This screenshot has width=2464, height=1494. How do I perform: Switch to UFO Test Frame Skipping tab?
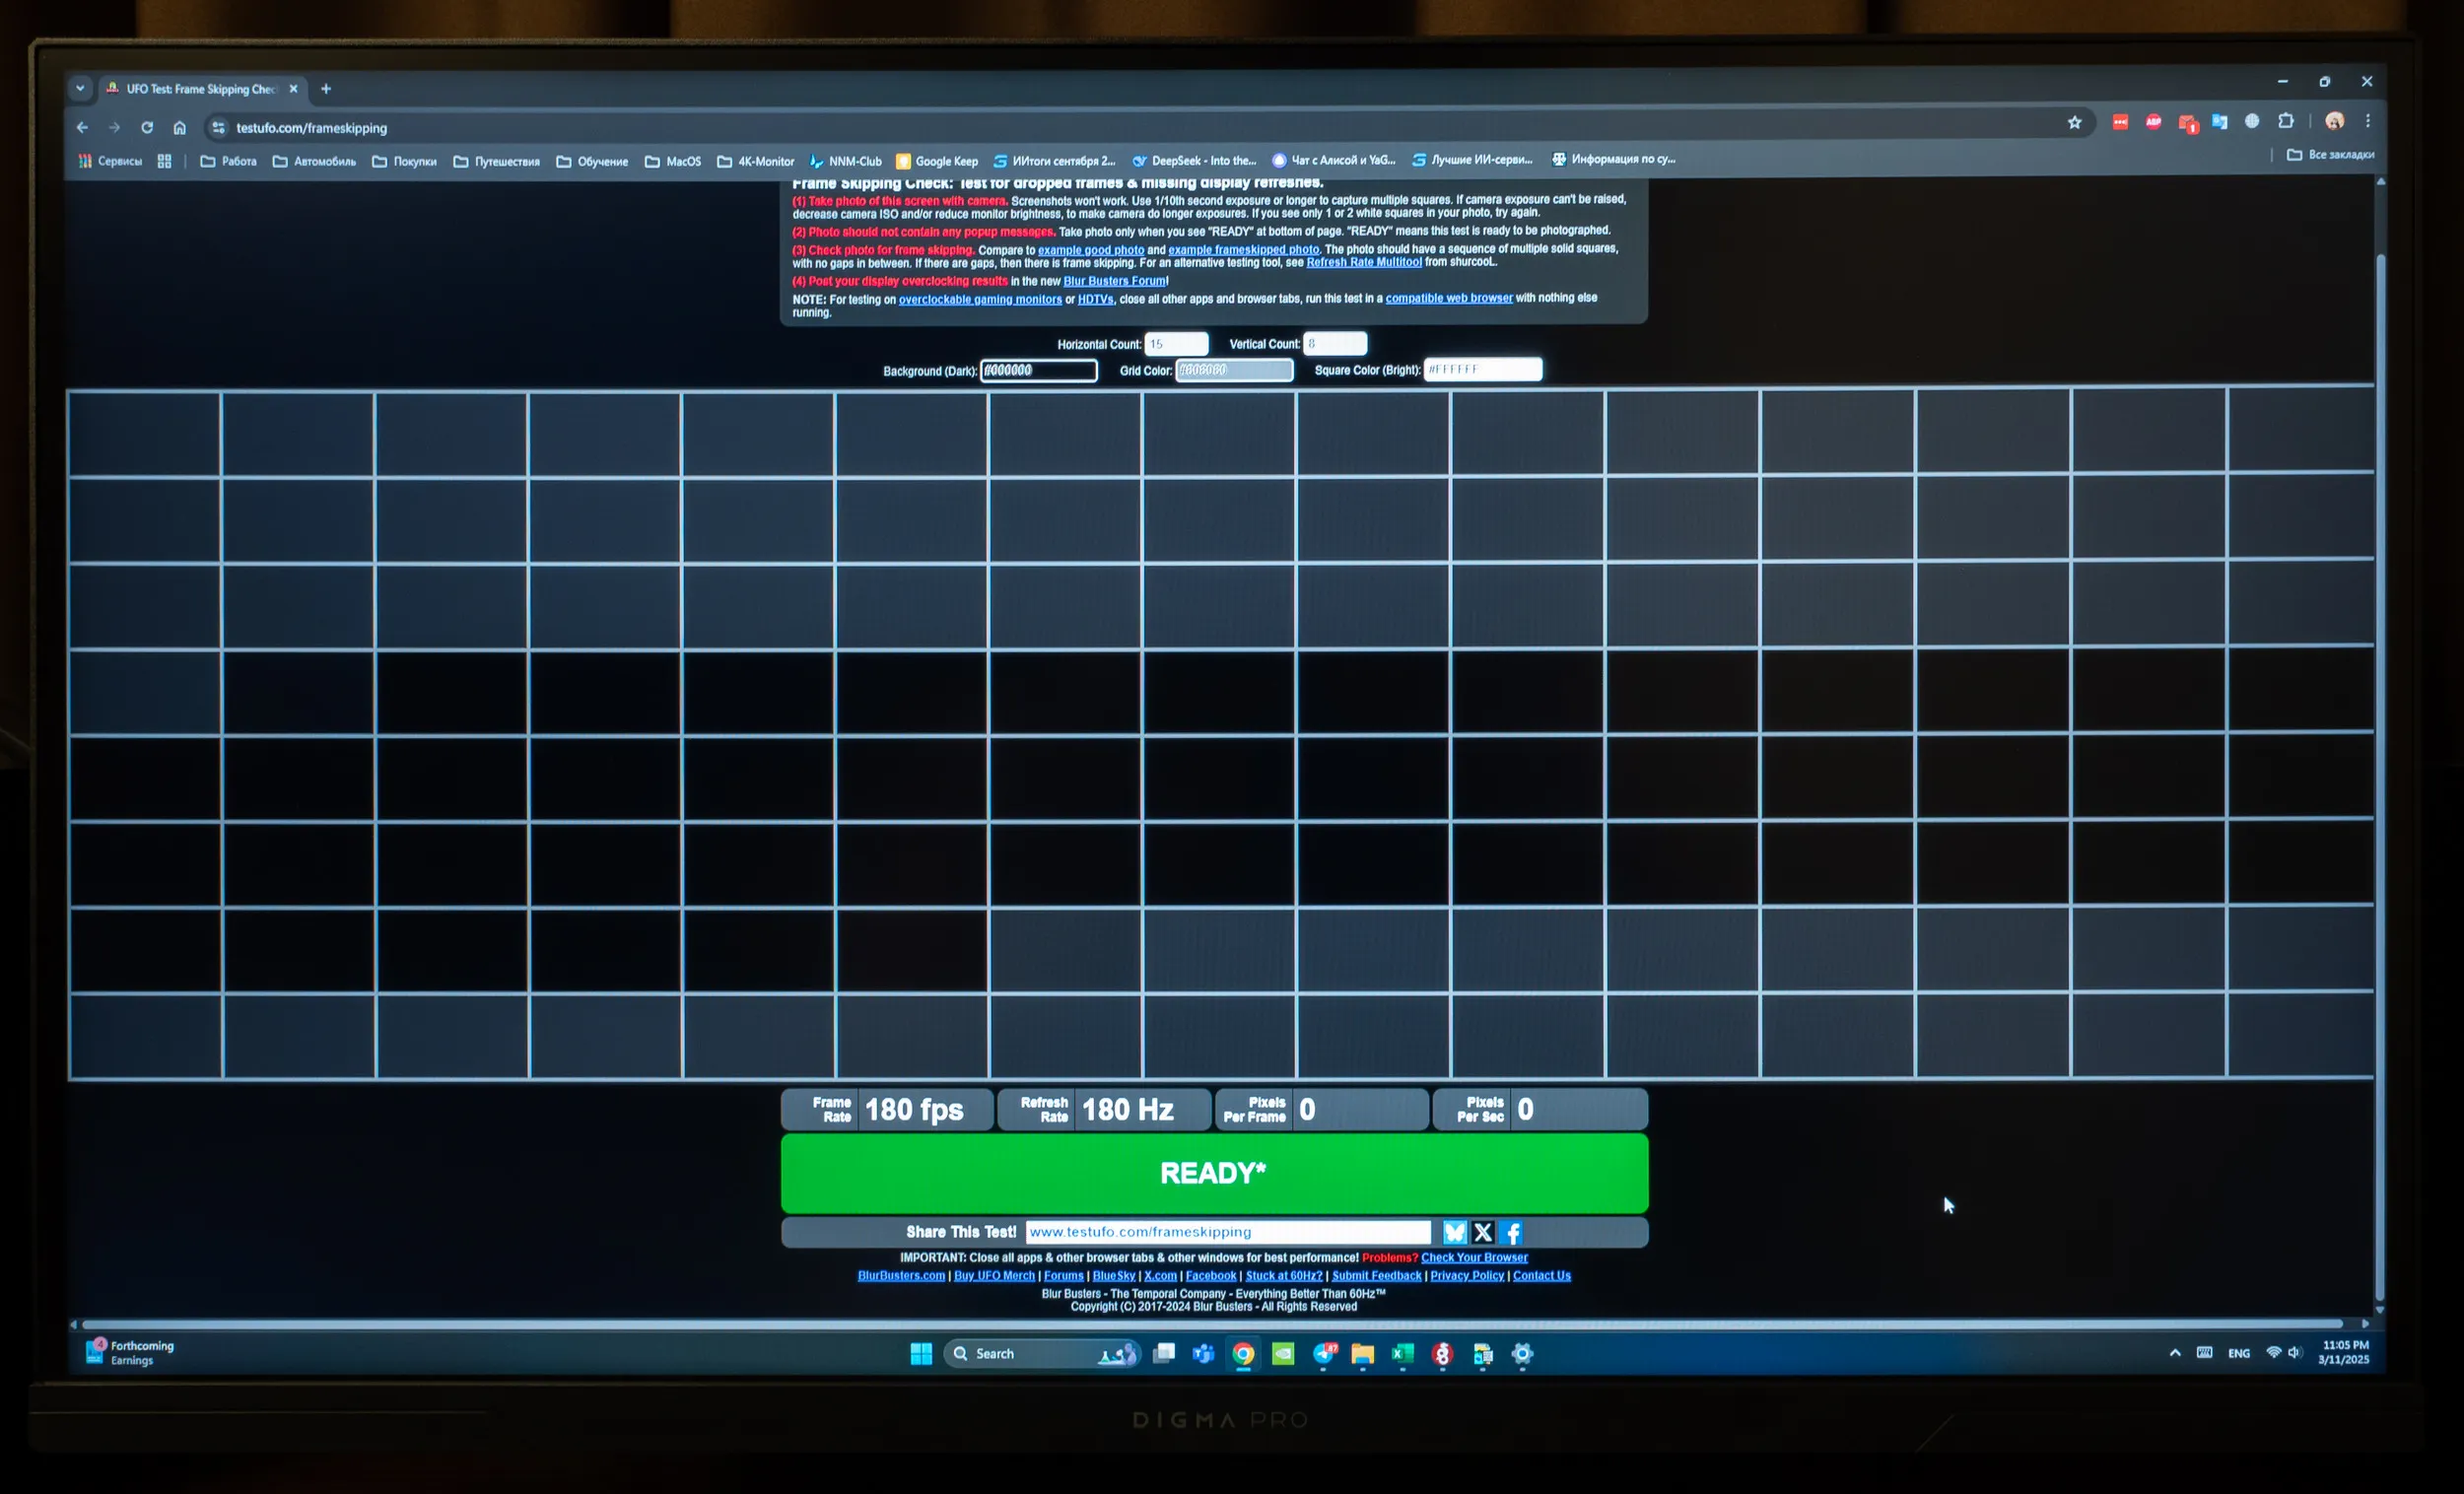[x=200, y=89]
